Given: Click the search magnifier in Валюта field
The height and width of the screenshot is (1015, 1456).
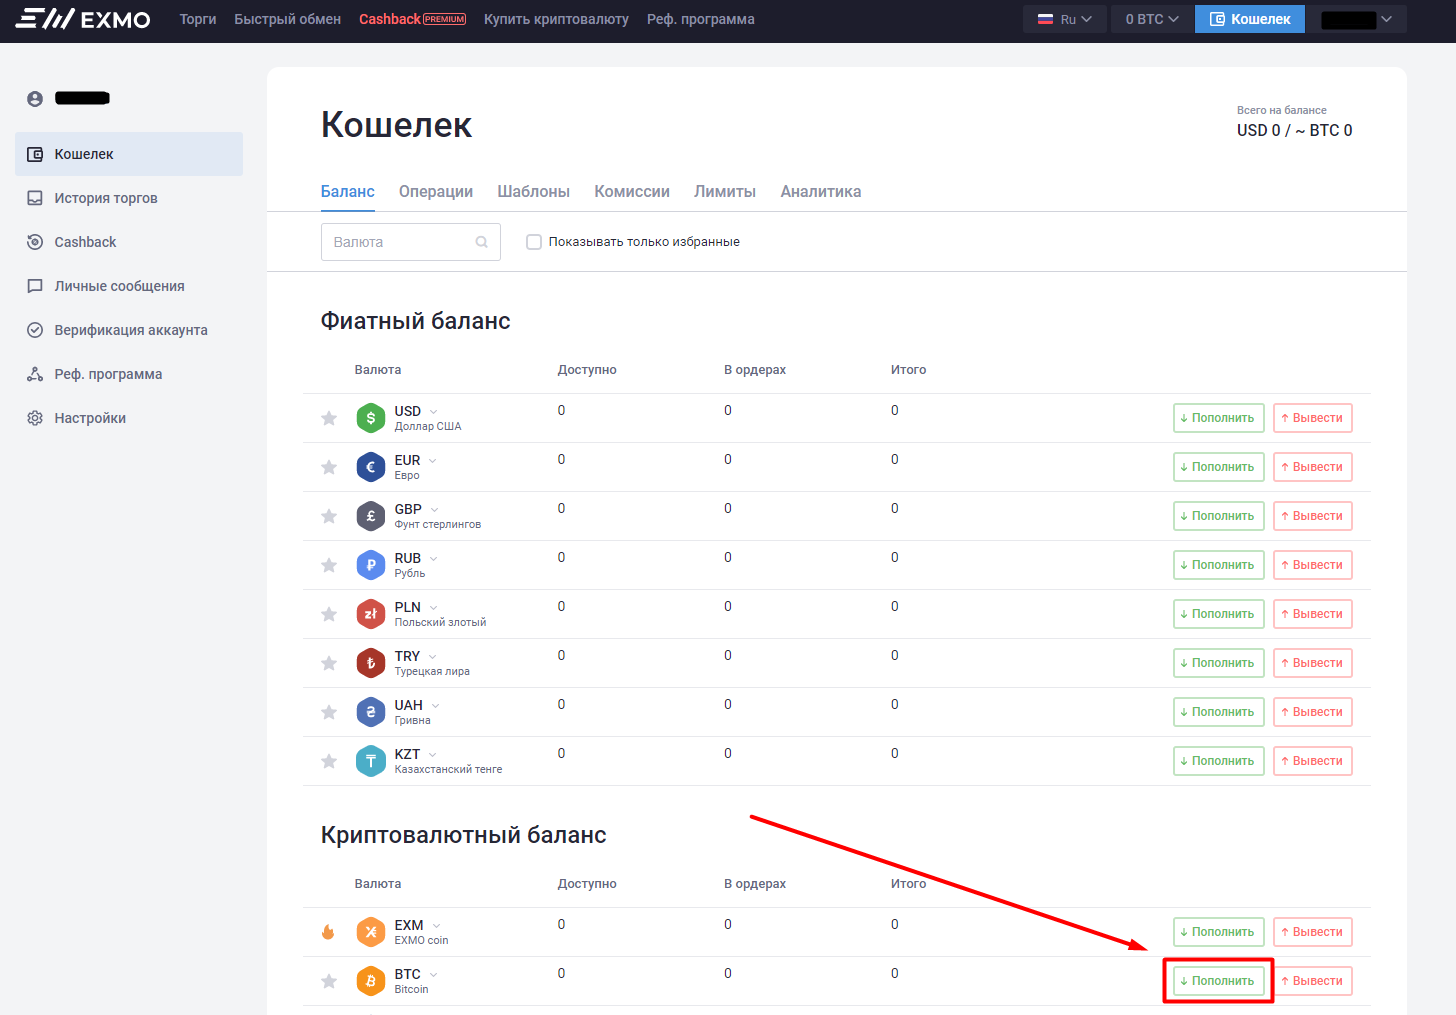Looking at the screenshot, I should [481, 242].
